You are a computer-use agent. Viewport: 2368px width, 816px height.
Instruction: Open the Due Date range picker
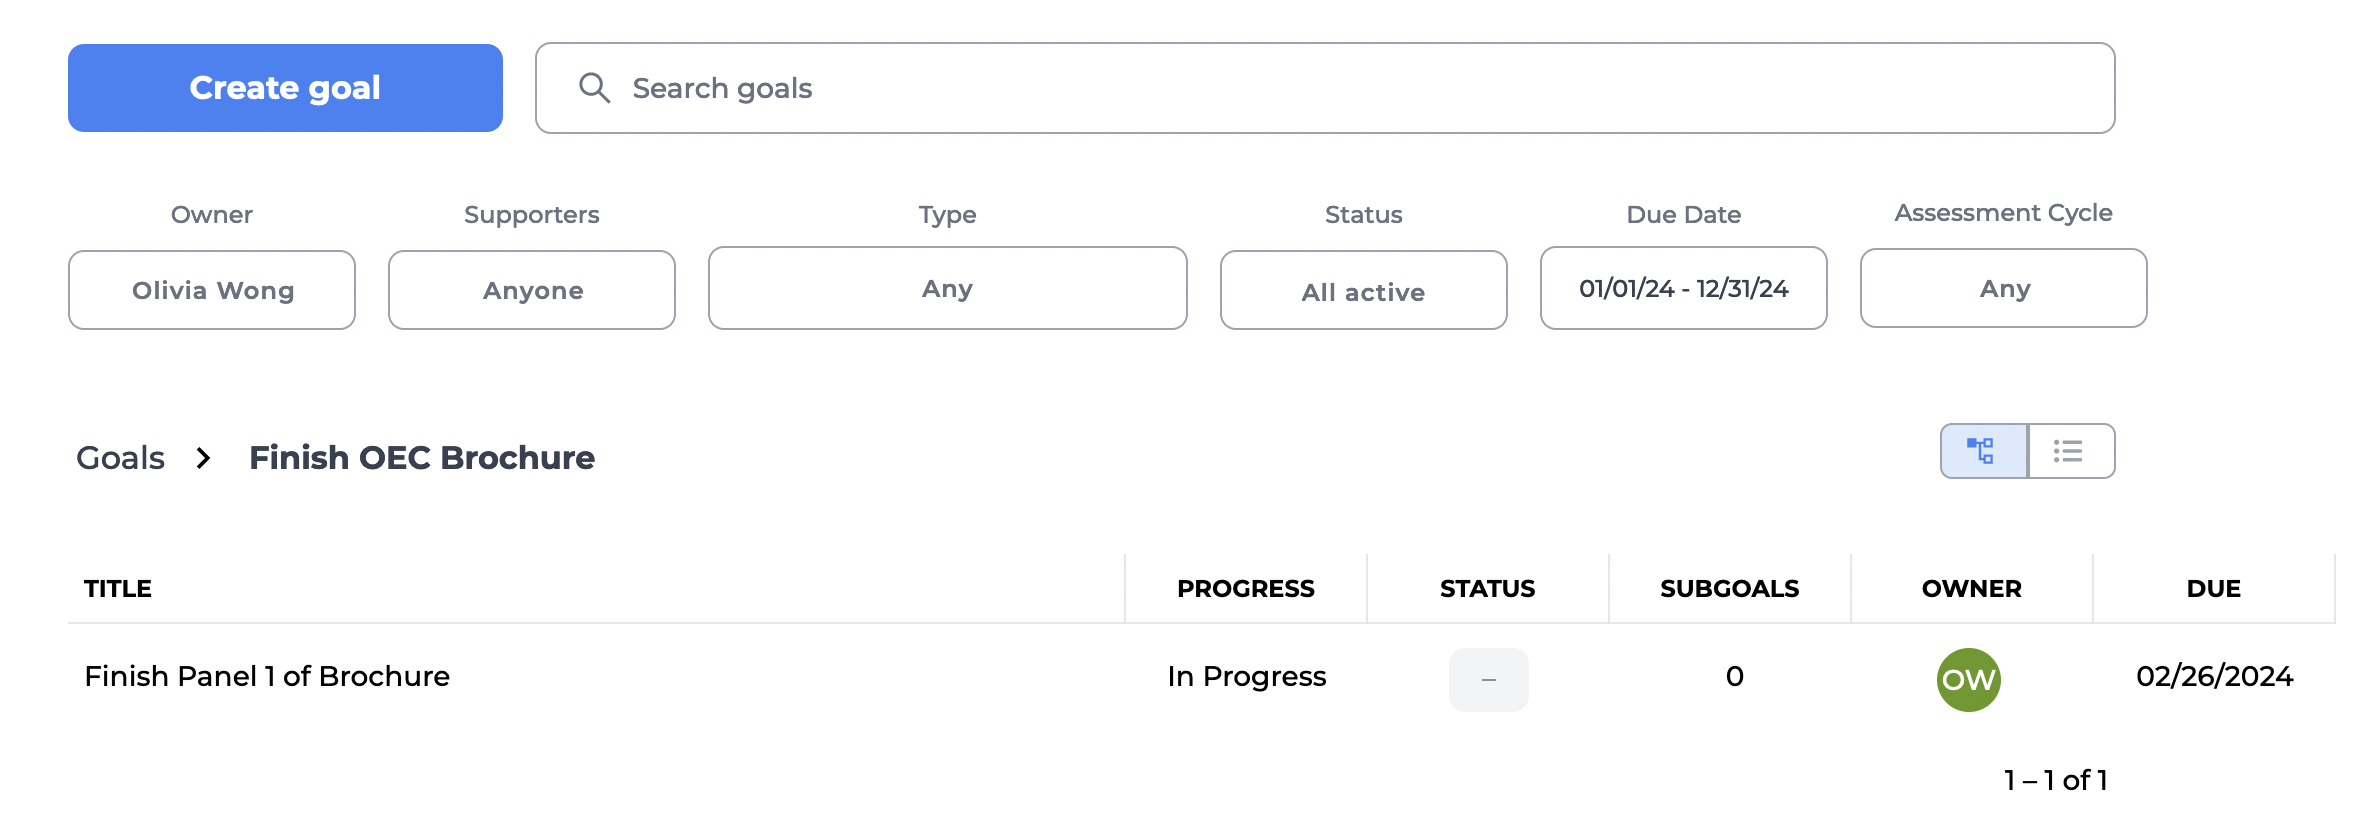(1683, 289)
